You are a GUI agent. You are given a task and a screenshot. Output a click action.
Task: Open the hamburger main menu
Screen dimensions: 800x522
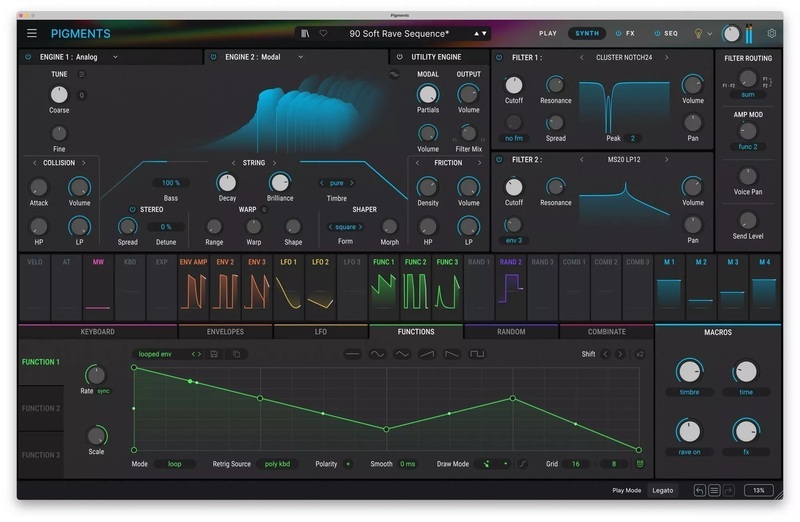click(32, 33)
